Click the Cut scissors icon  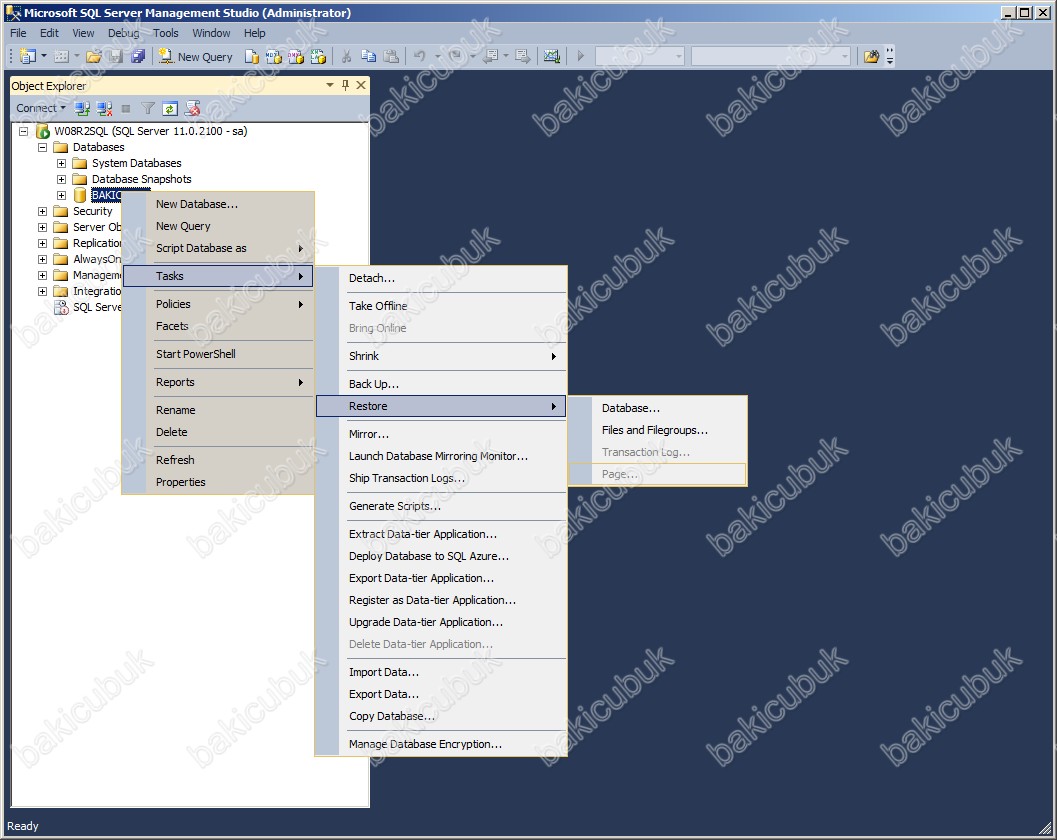pyautogui.click(x=346, y=57)
